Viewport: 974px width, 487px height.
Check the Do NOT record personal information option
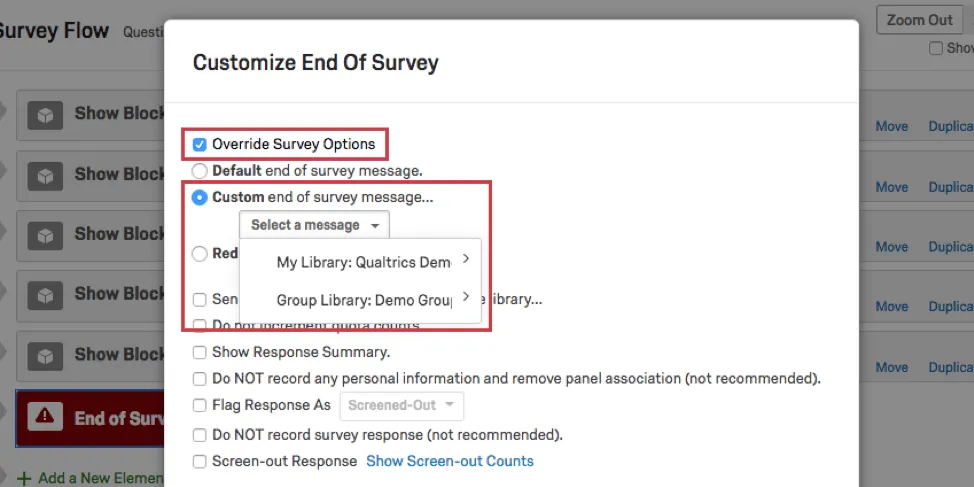[x=200, y=379]
